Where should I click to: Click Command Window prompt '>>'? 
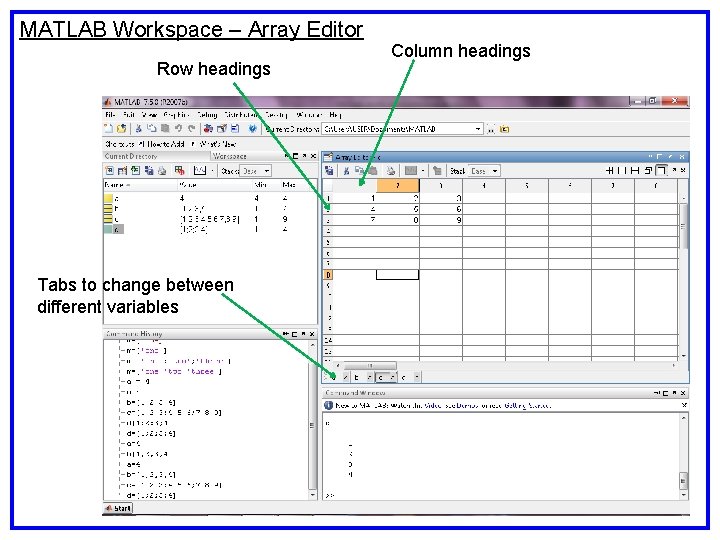click(330, 495)
